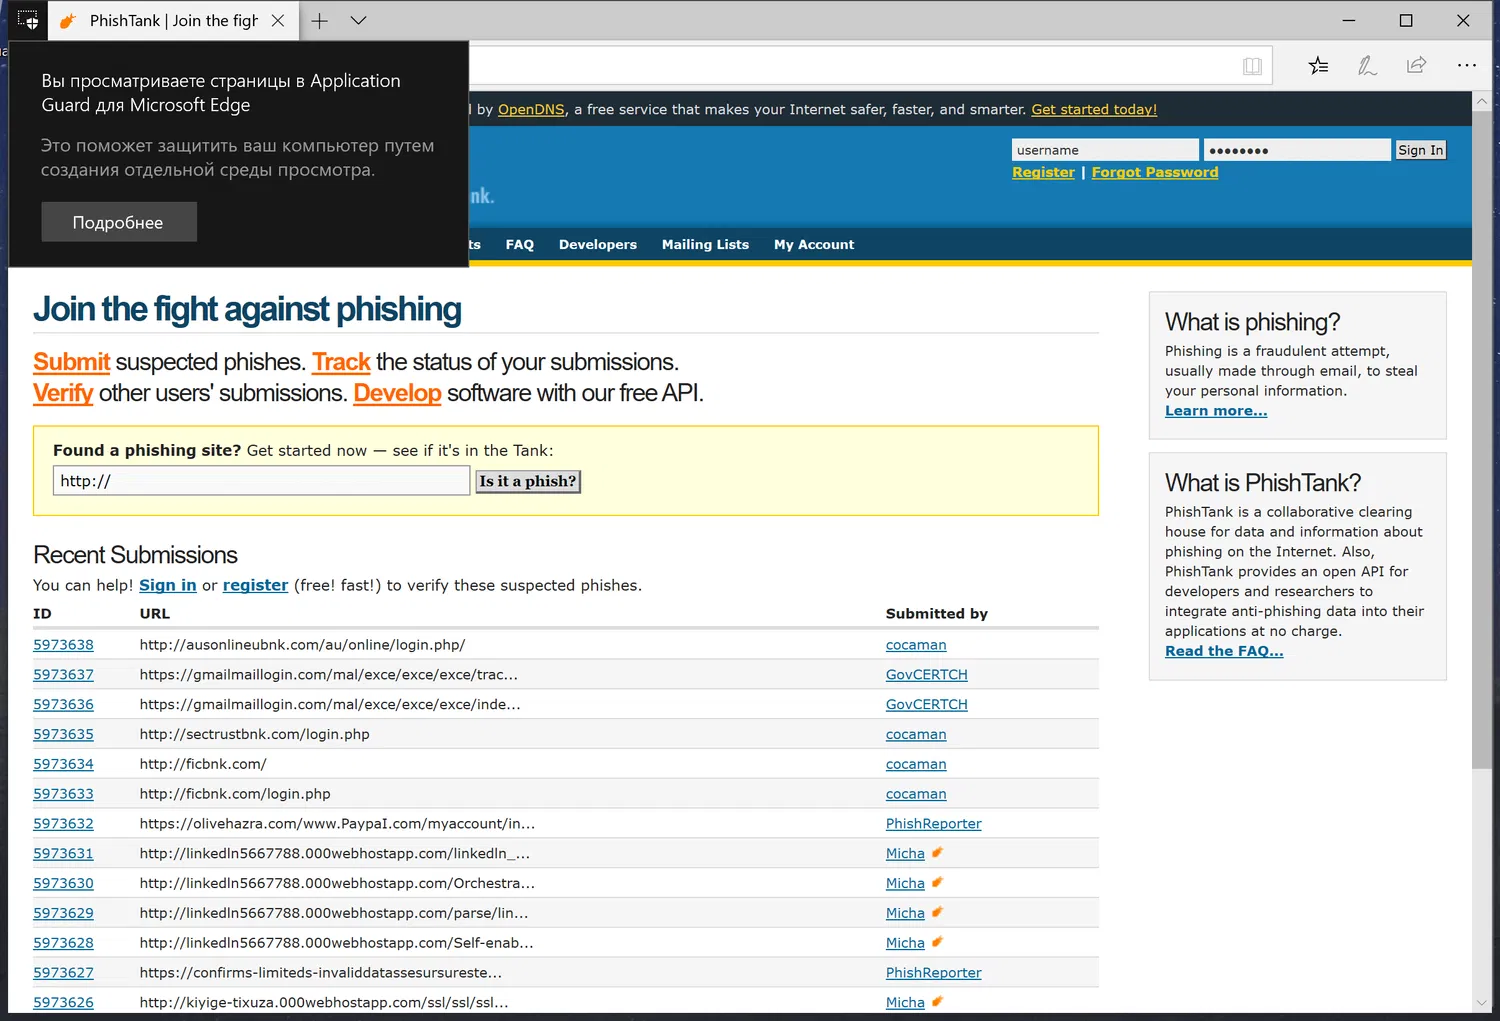Select the PhishTank tab title
The image size is (1500, 1021).
[174, 20]
